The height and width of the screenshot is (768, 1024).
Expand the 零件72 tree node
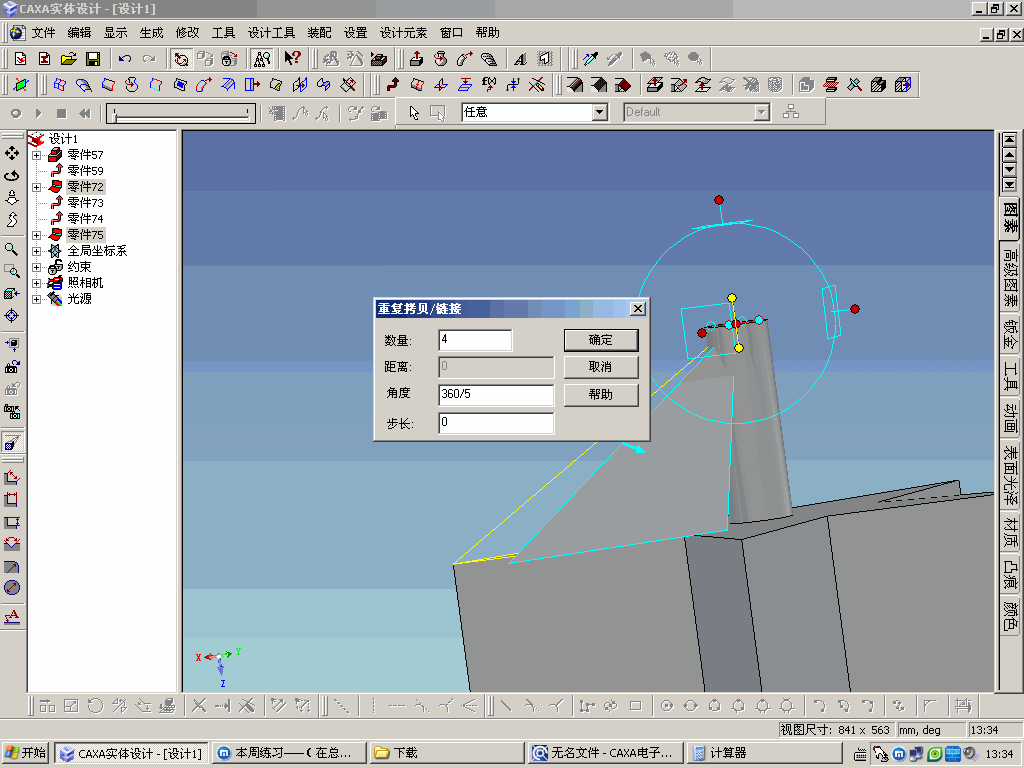click(37, 187)
